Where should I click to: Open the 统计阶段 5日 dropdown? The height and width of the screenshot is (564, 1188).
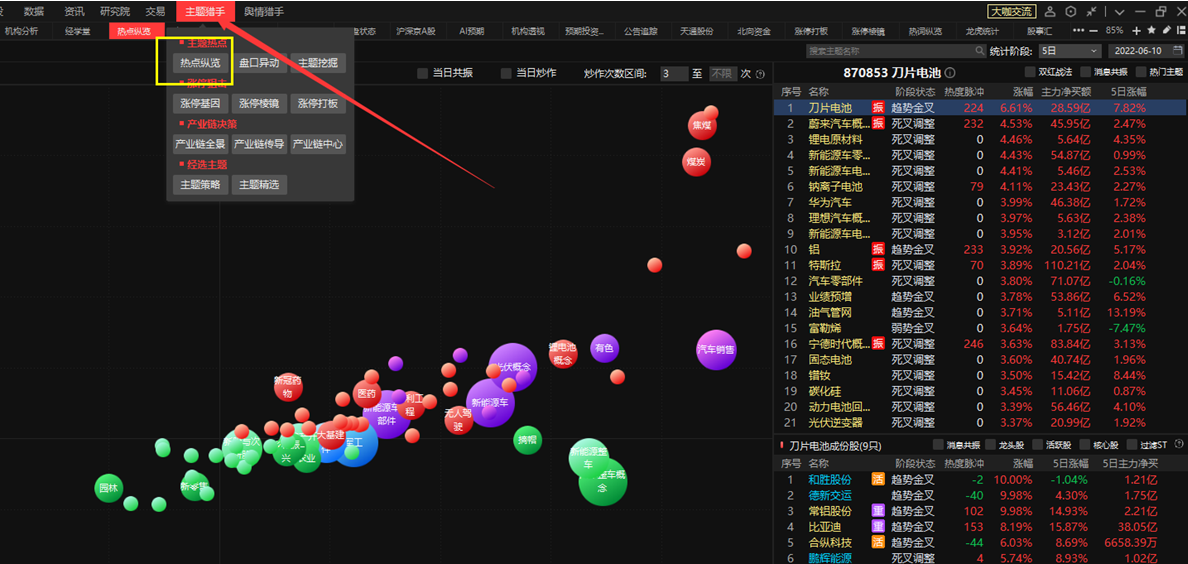click(x=1068, y=51)
